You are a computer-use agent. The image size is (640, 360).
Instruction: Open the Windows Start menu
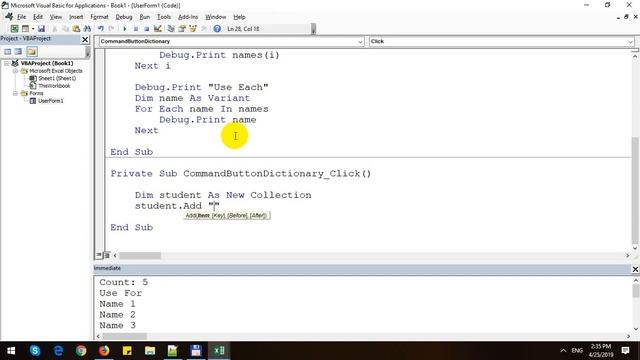[x=11, y=351]
